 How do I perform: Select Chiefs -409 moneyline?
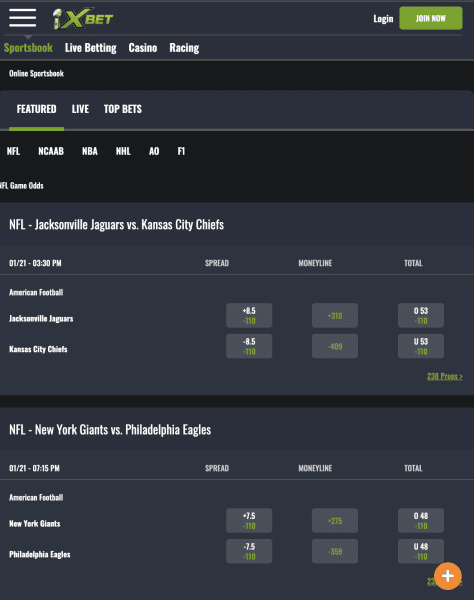[335, 346]
